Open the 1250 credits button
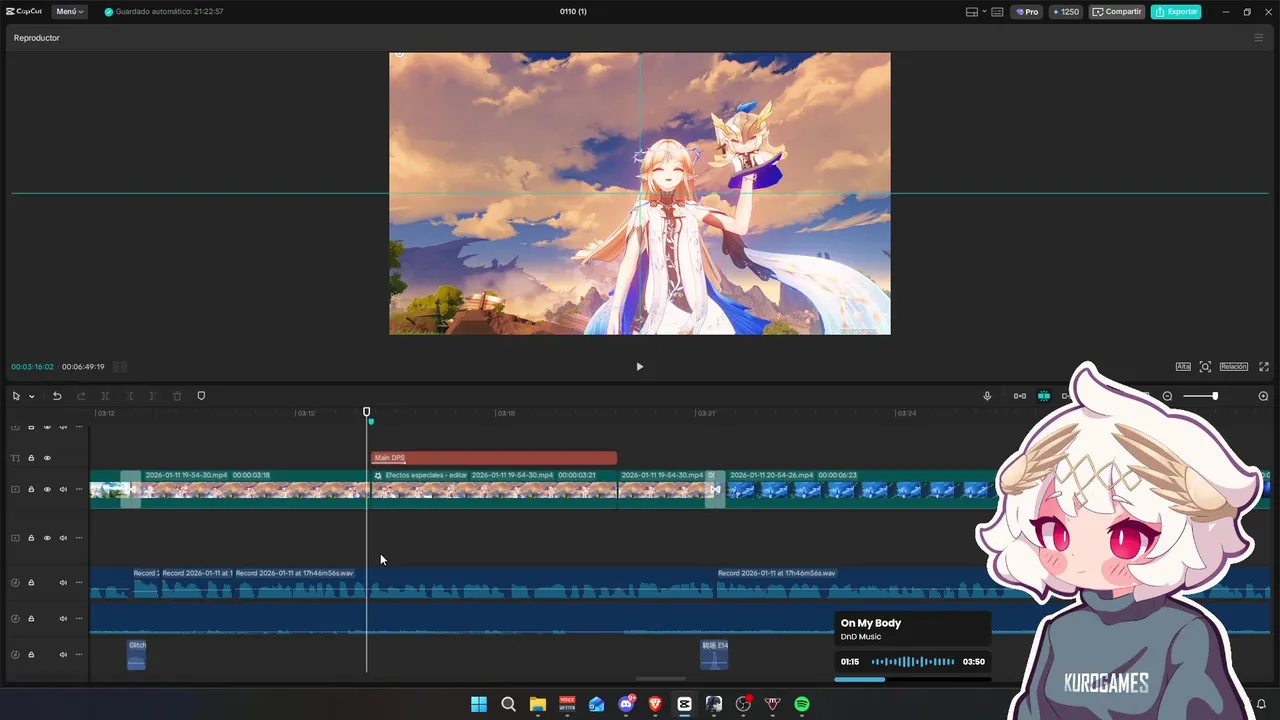This screenshot has width=1280, height=720. pos(1065,12)
